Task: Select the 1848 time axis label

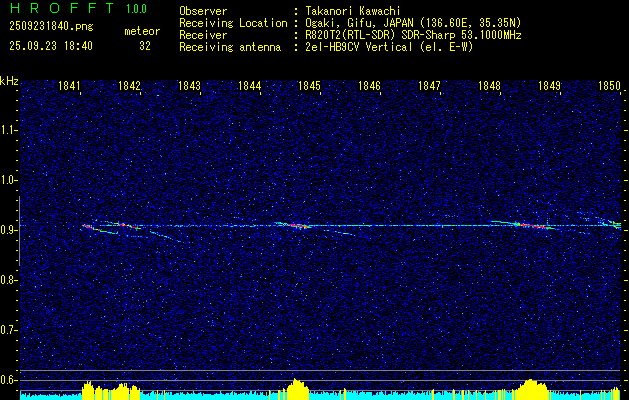Action: pyautogui.click(x=489, y=87)
